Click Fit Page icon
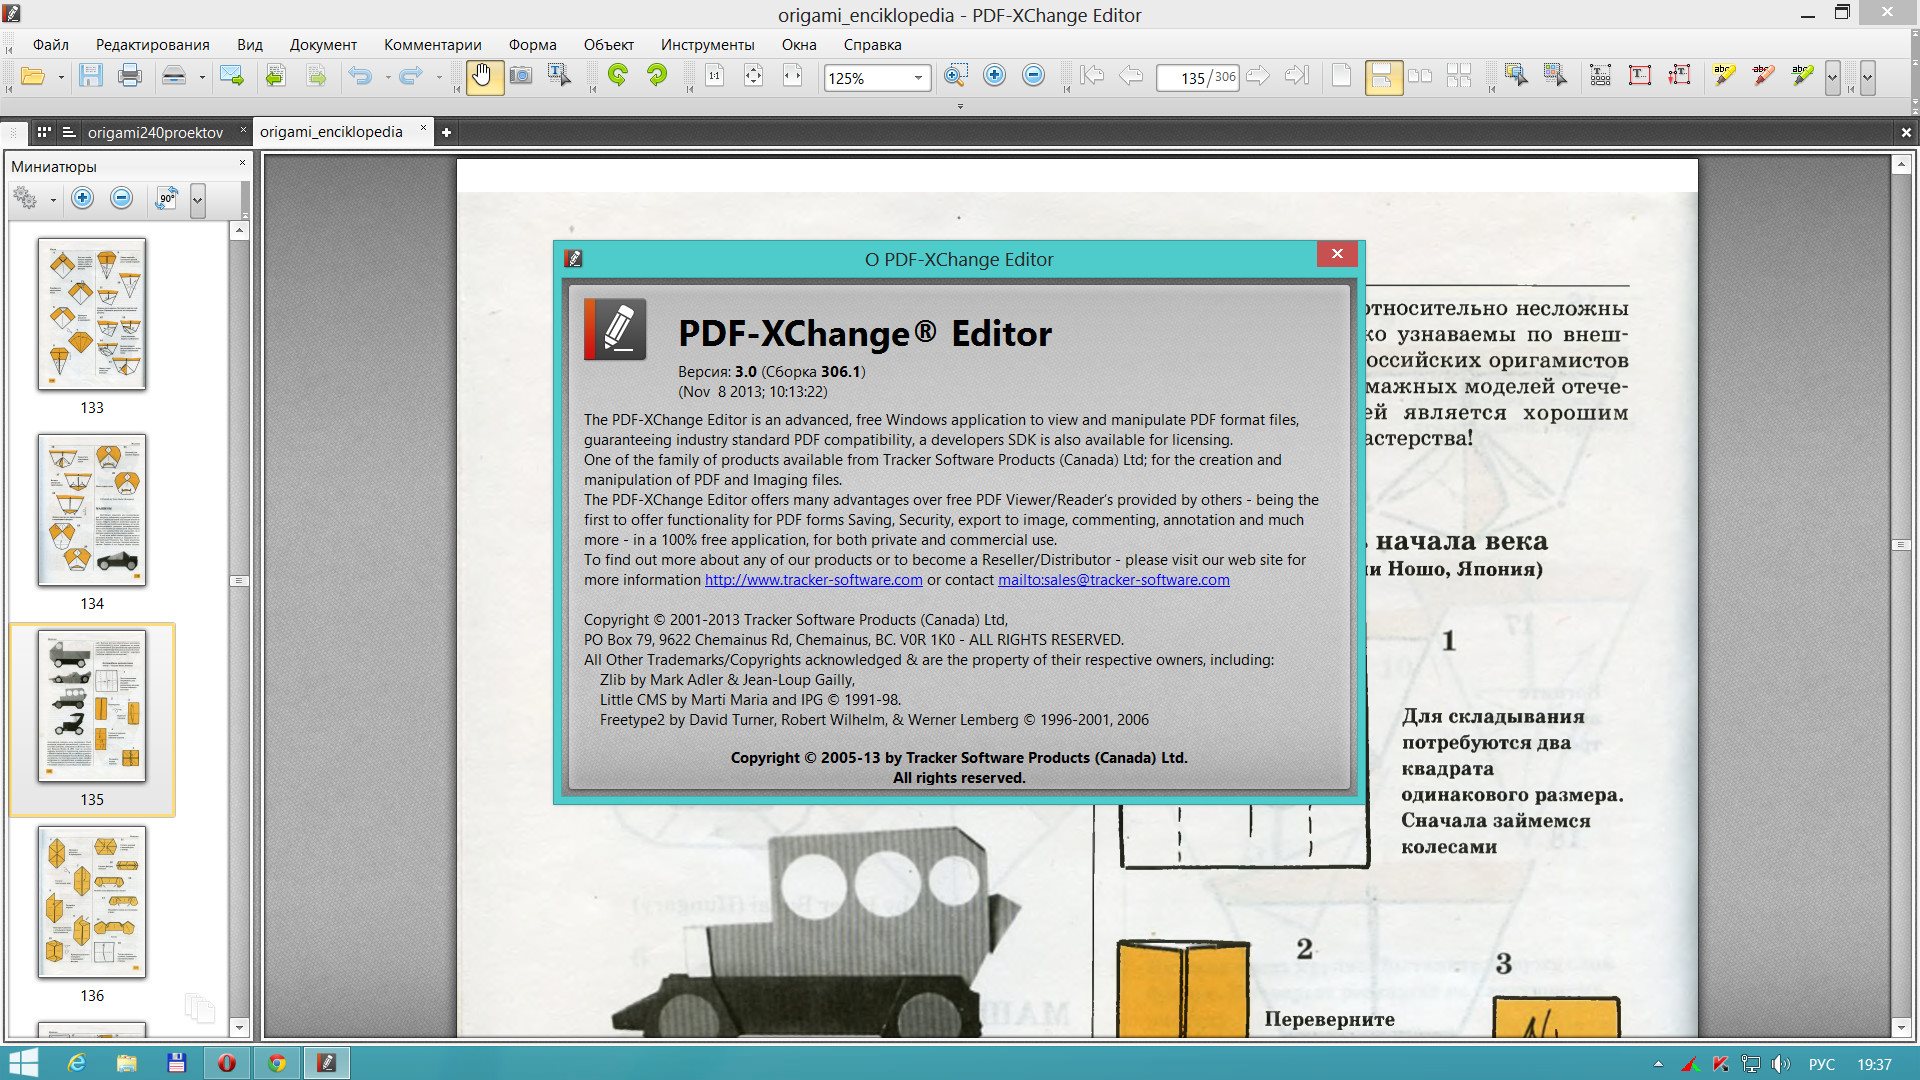 click(x=754, y=77)
